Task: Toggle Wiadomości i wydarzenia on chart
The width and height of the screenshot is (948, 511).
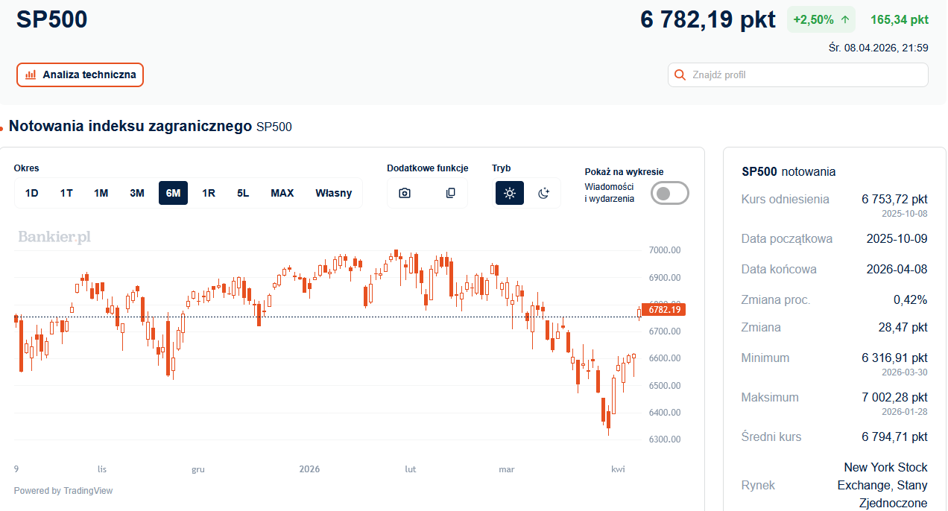Action: (669, 194)
